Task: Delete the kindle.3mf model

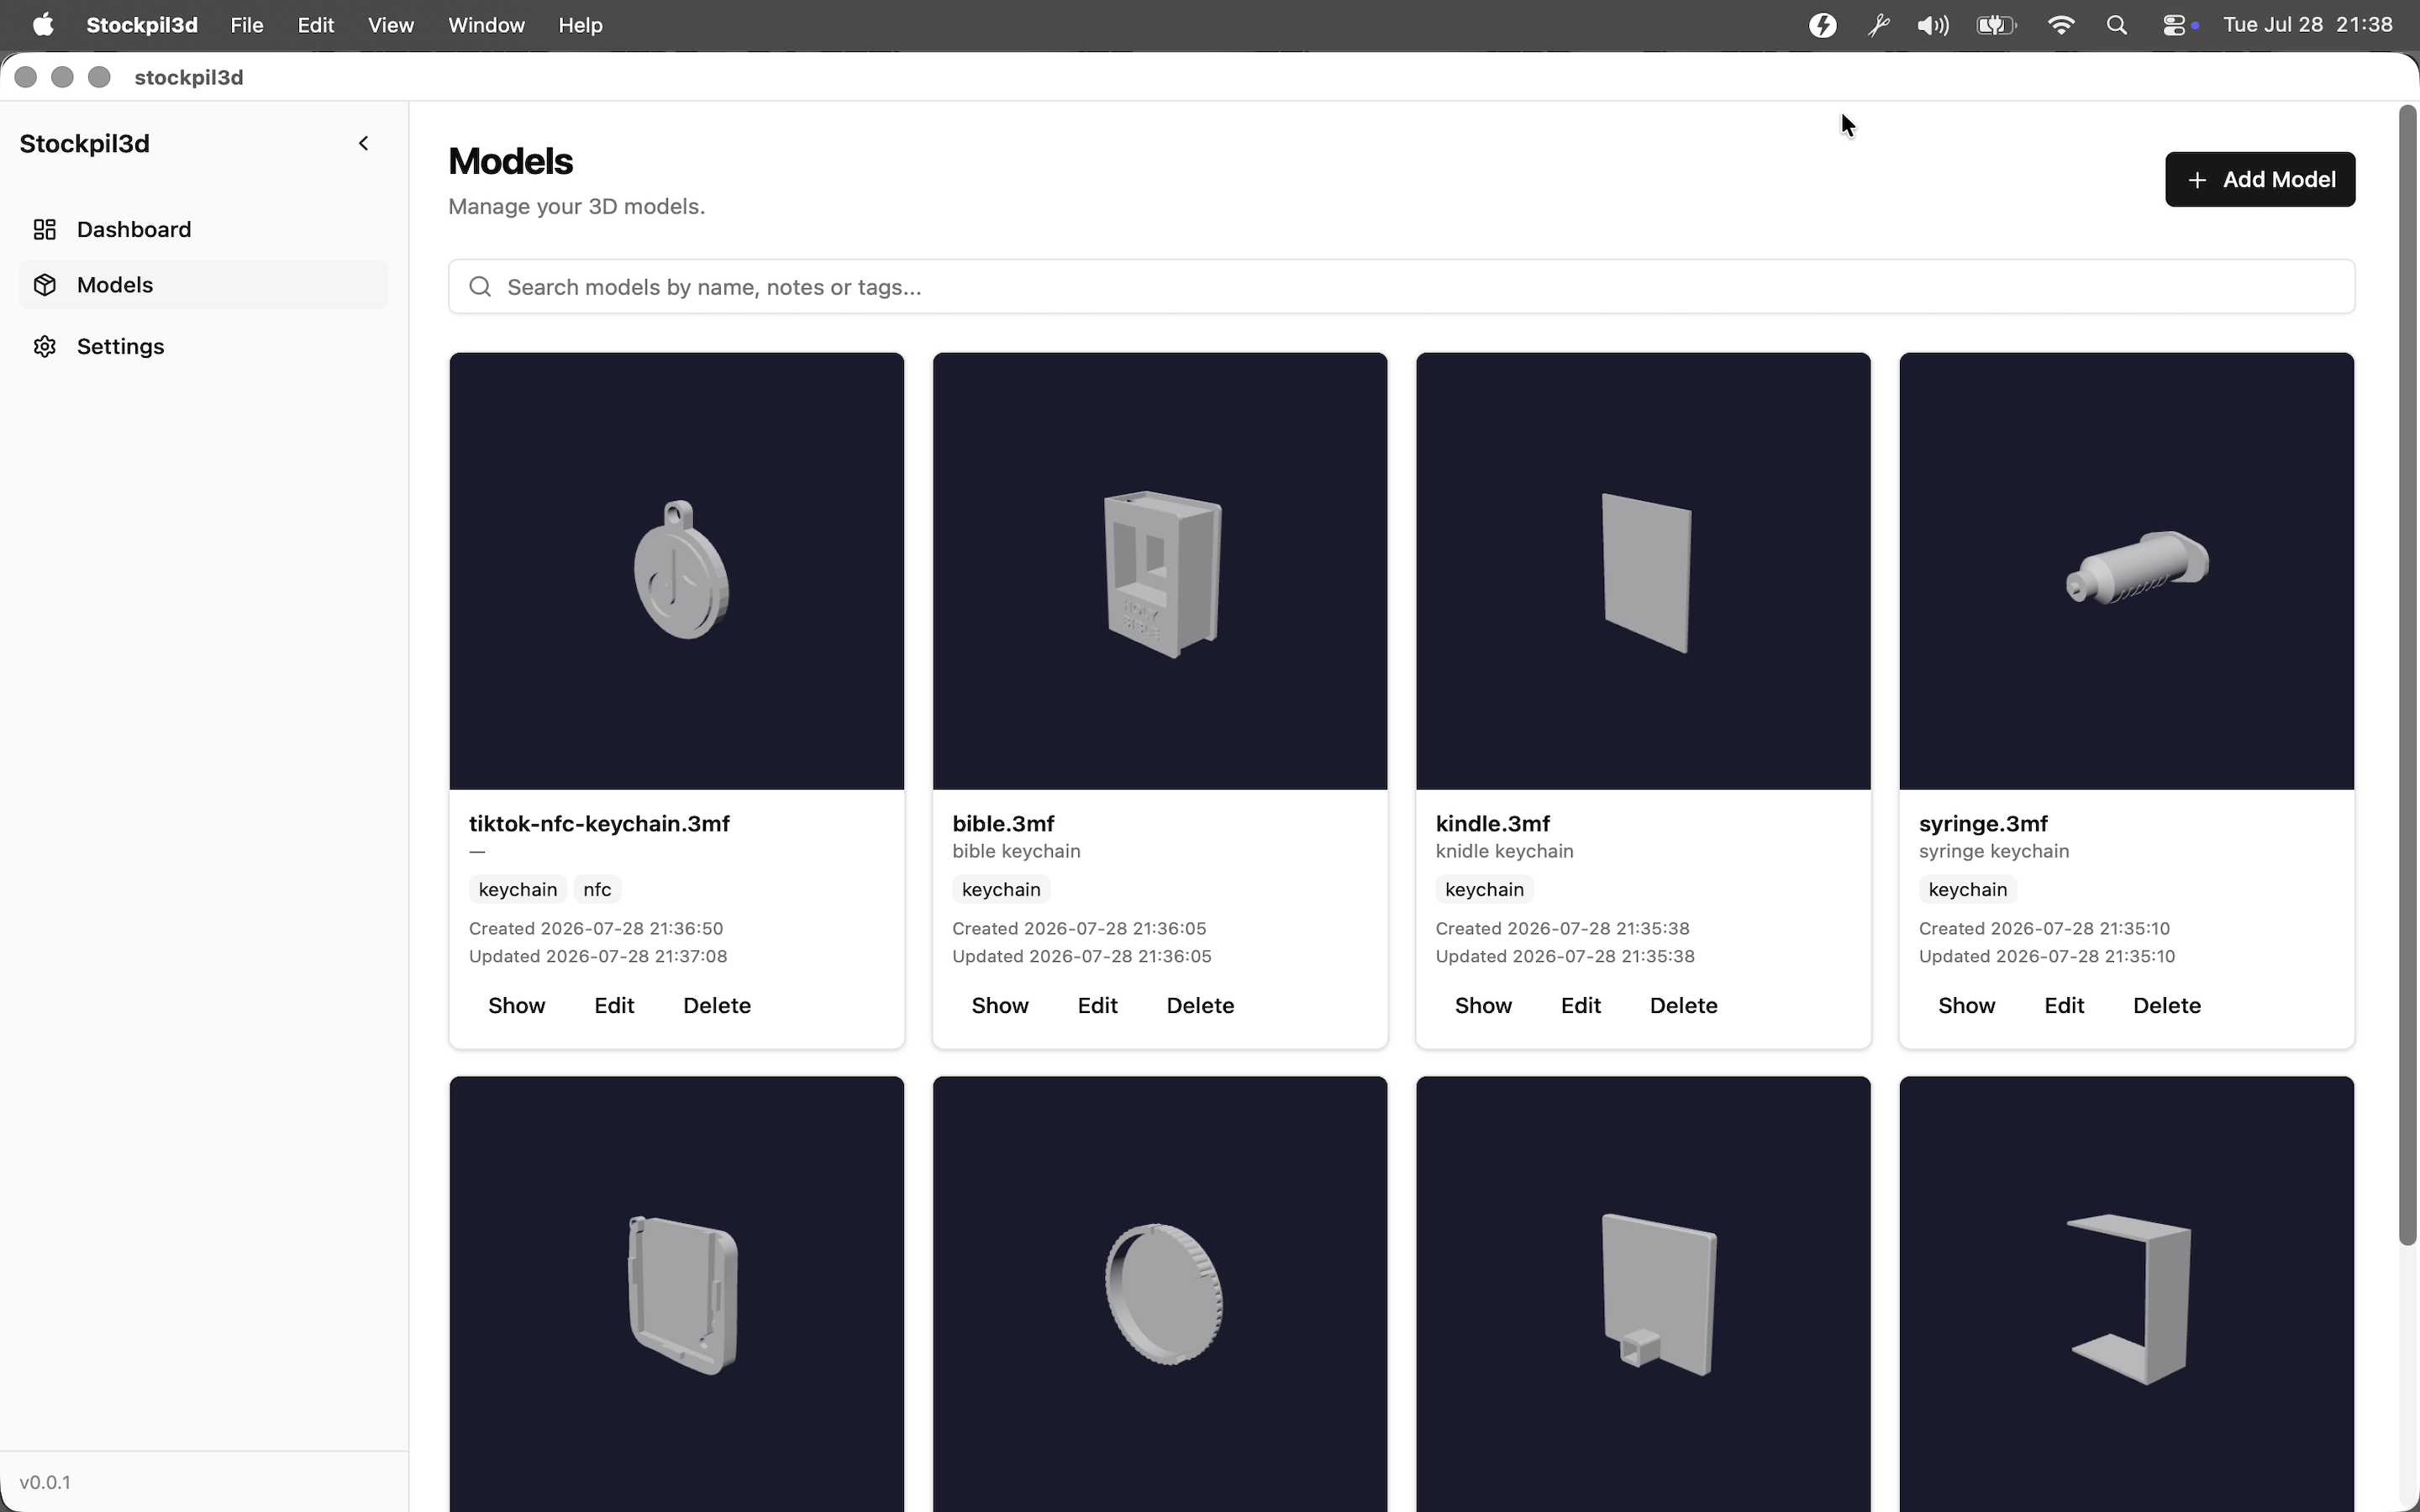Action: click(1684, 1005)
